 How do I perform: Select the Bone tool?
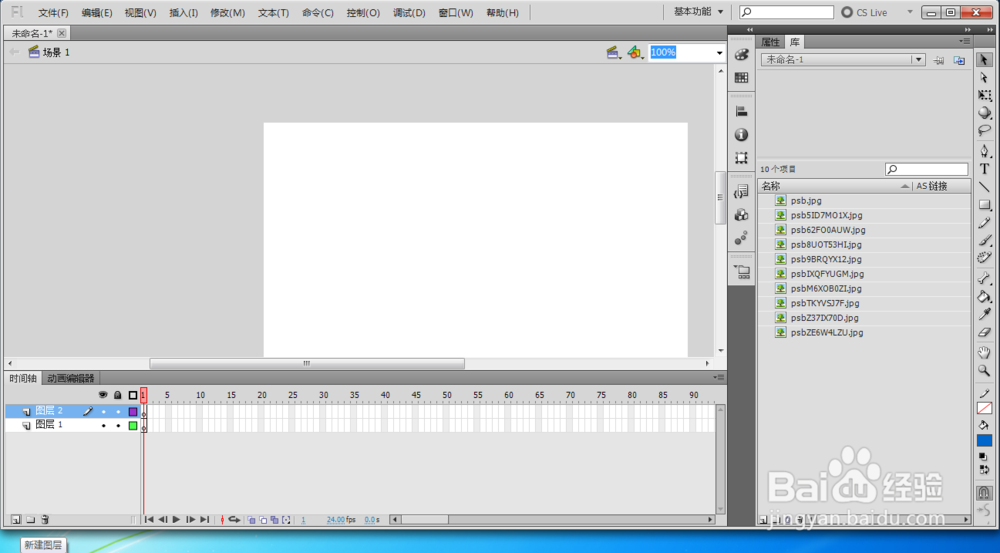point(984,279)
